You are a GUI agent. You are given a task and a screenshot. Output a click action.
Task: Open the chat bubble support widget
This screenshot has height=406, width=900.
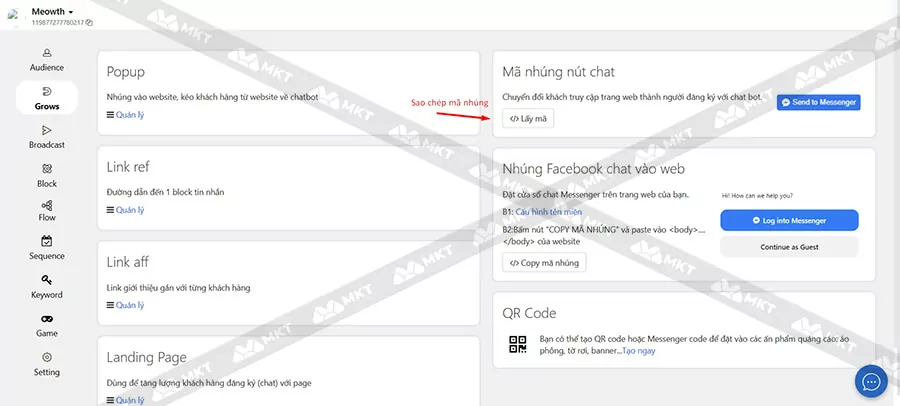tap(871, 381)
